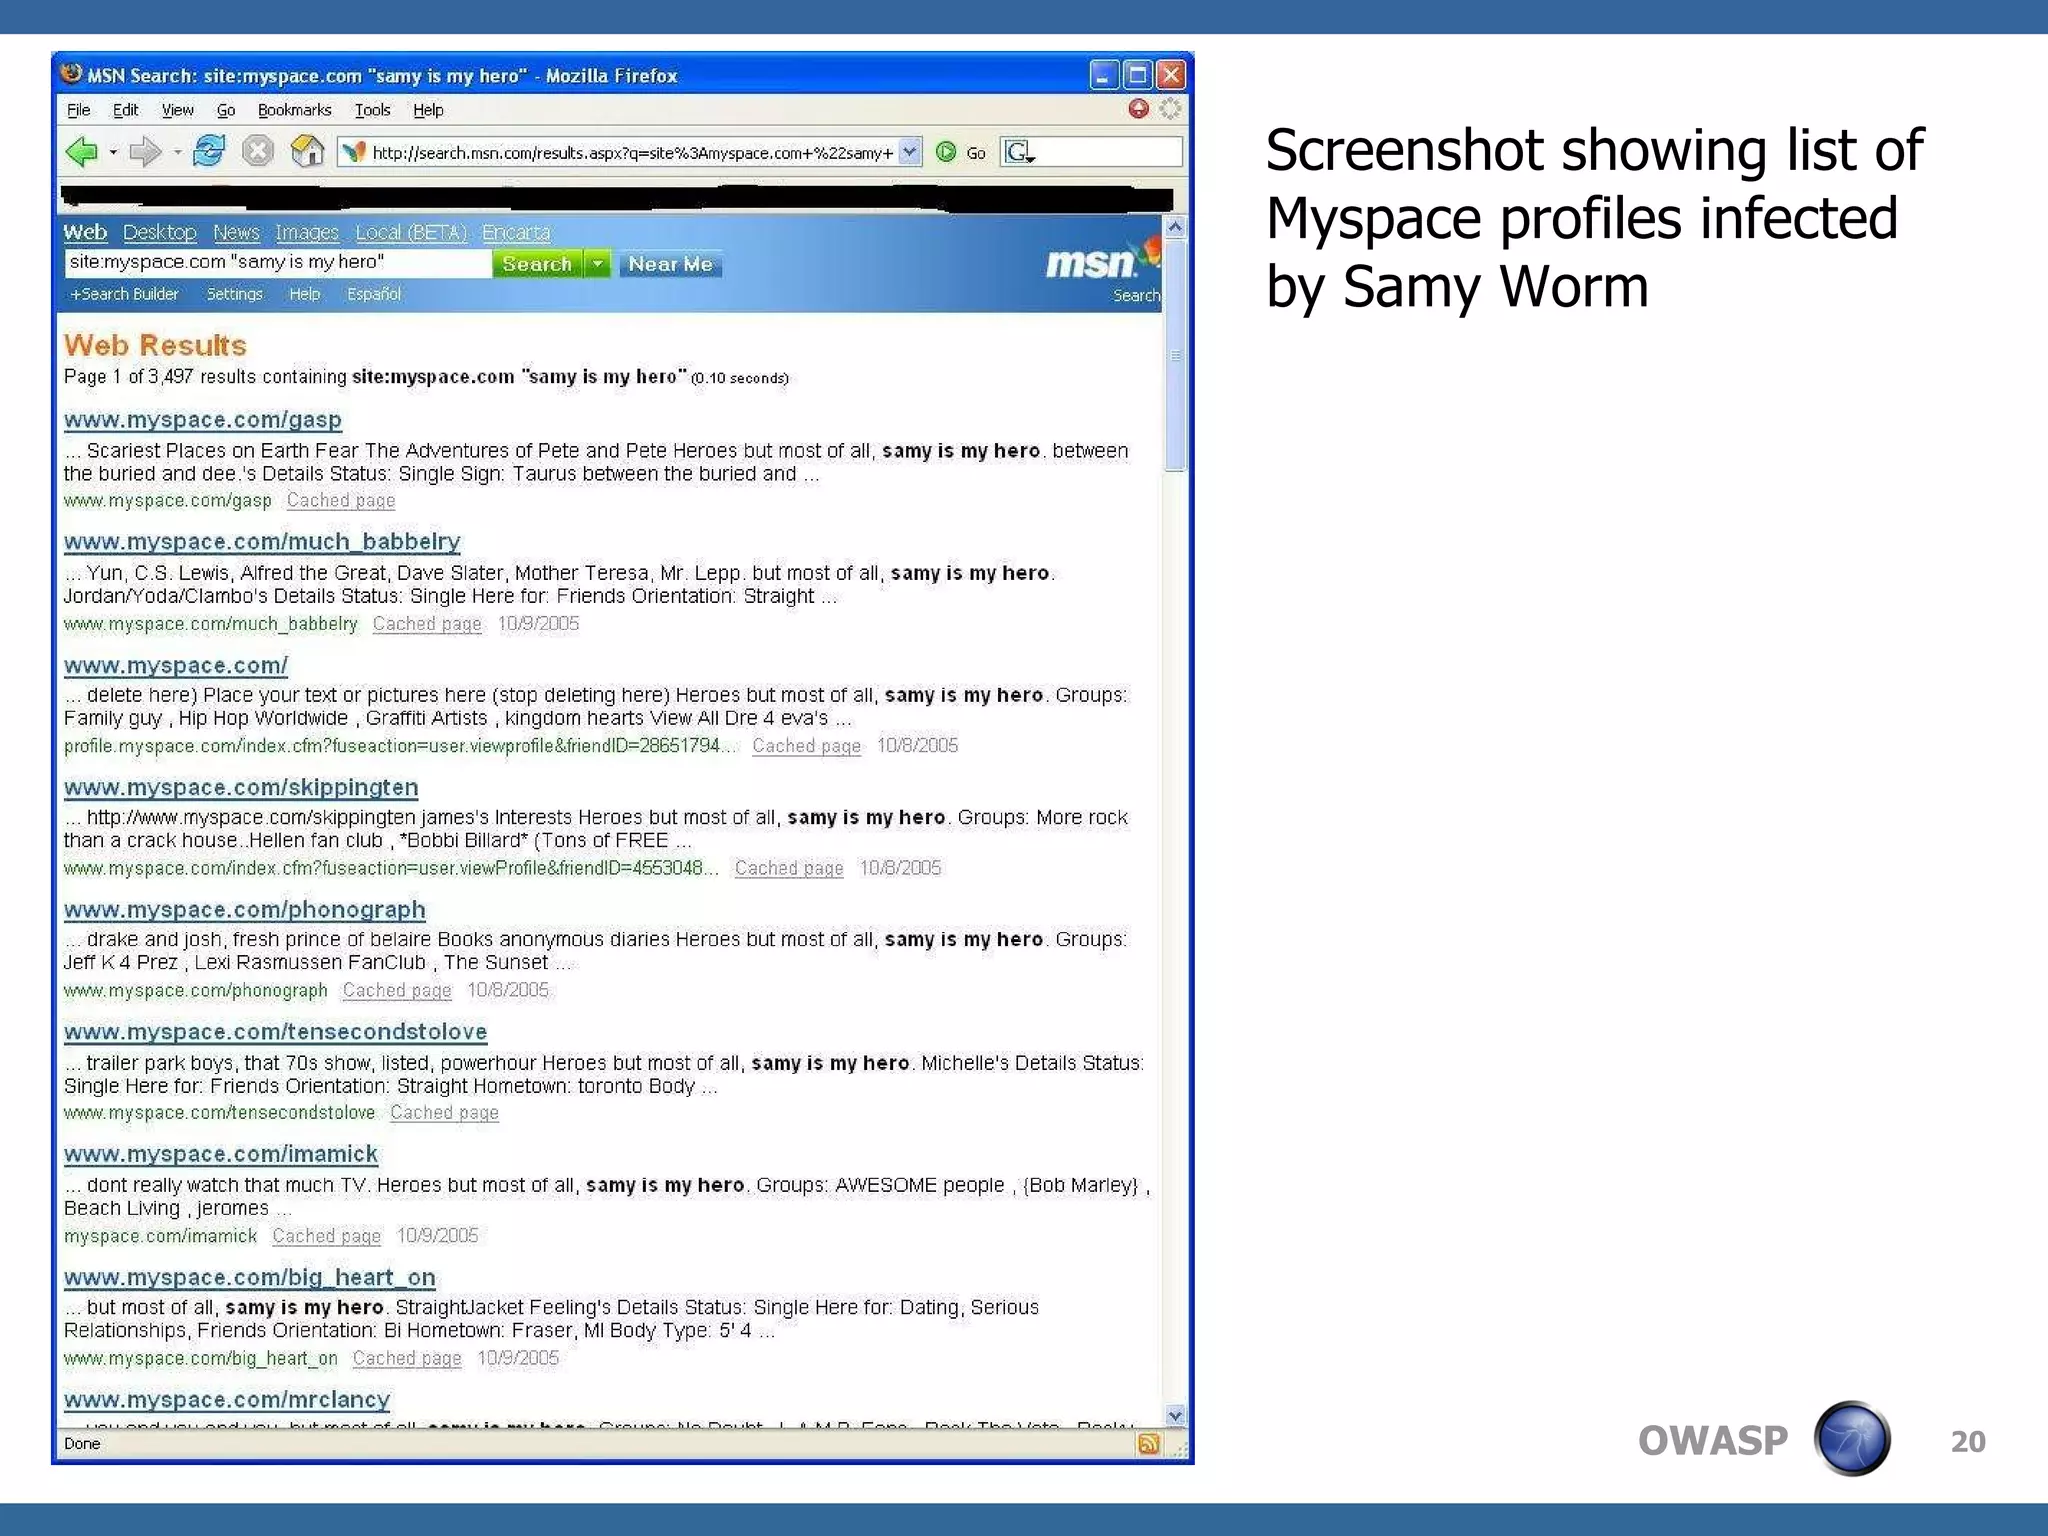
Task: Open the Edit menu
Action: [125, 110]
